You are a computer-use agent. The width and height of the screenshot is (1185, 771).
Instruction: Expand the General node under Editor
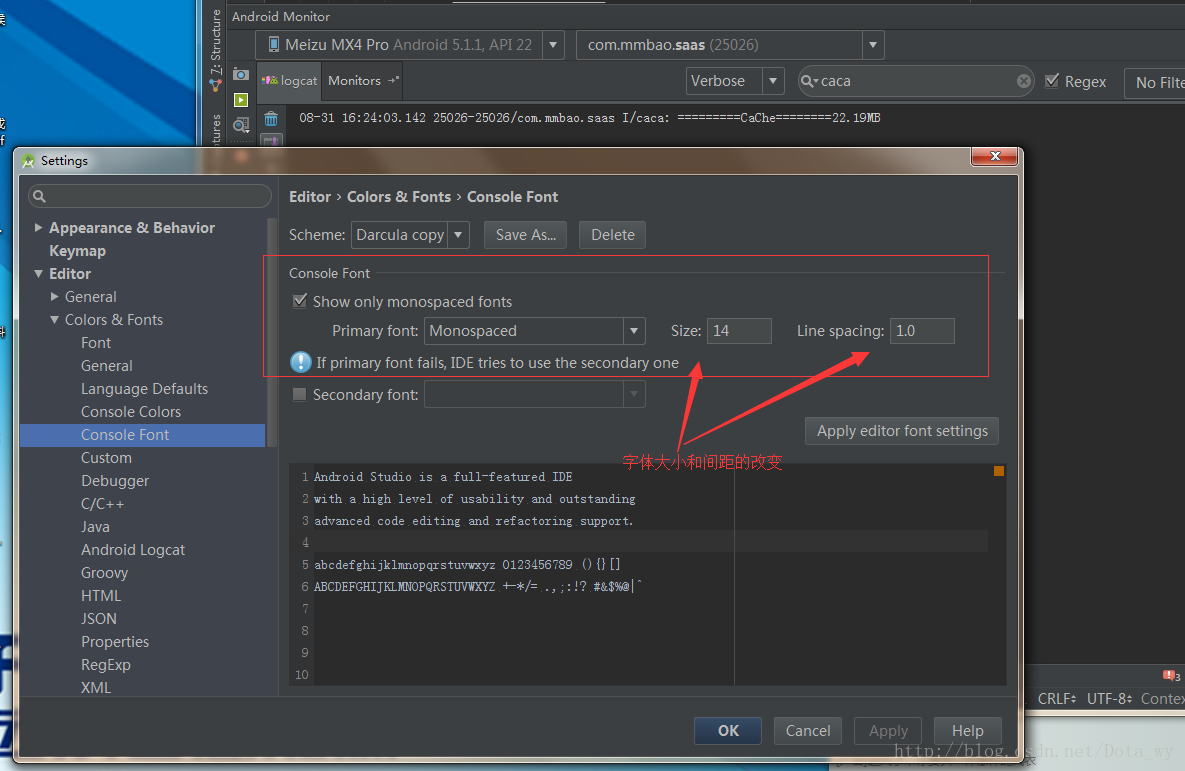coord(54,296)
